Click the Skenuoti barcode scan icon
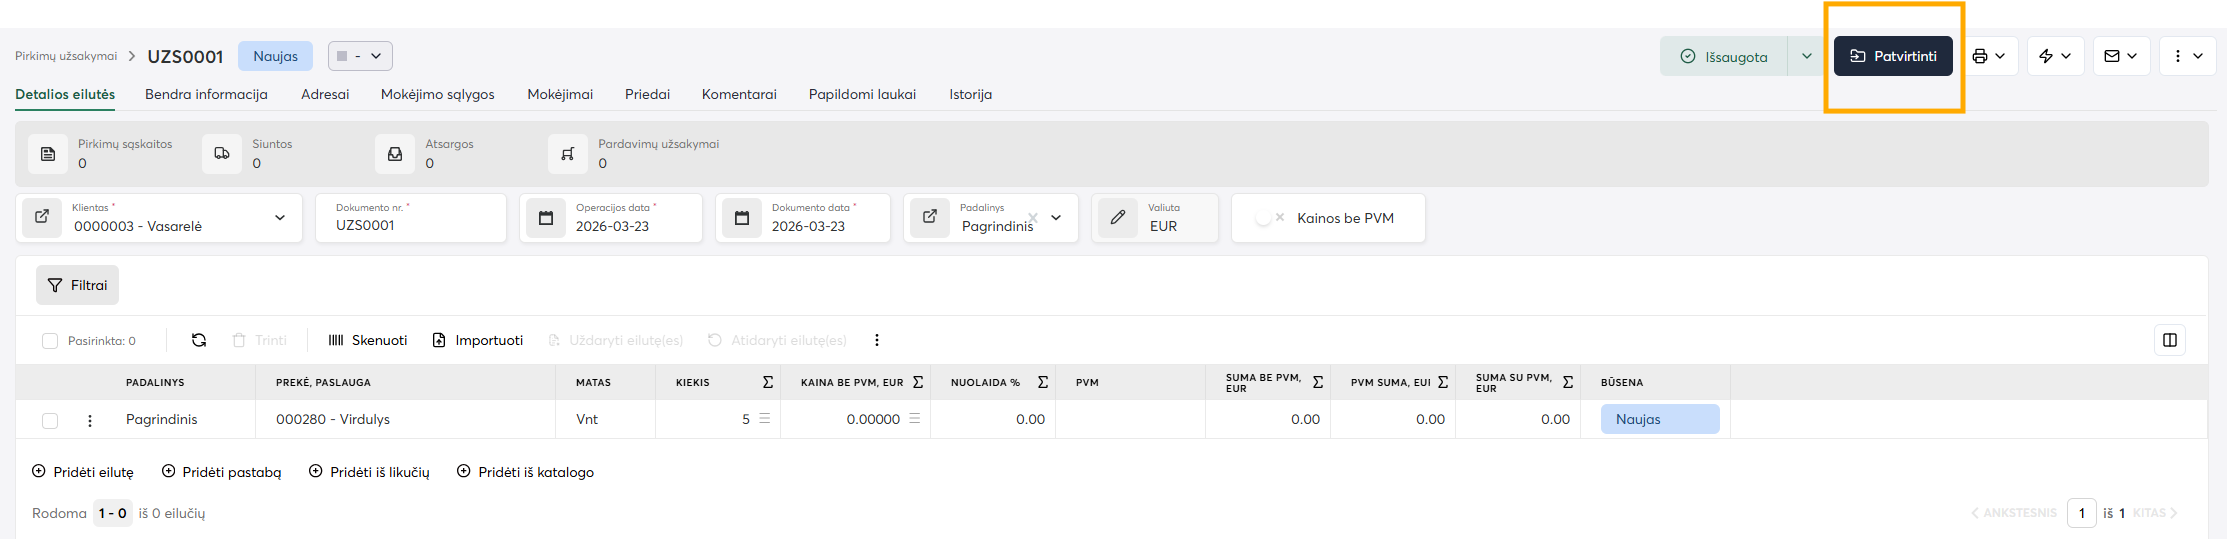Image resolution: width=2227 pixels, height=539 pixels. tap(336, 340)
